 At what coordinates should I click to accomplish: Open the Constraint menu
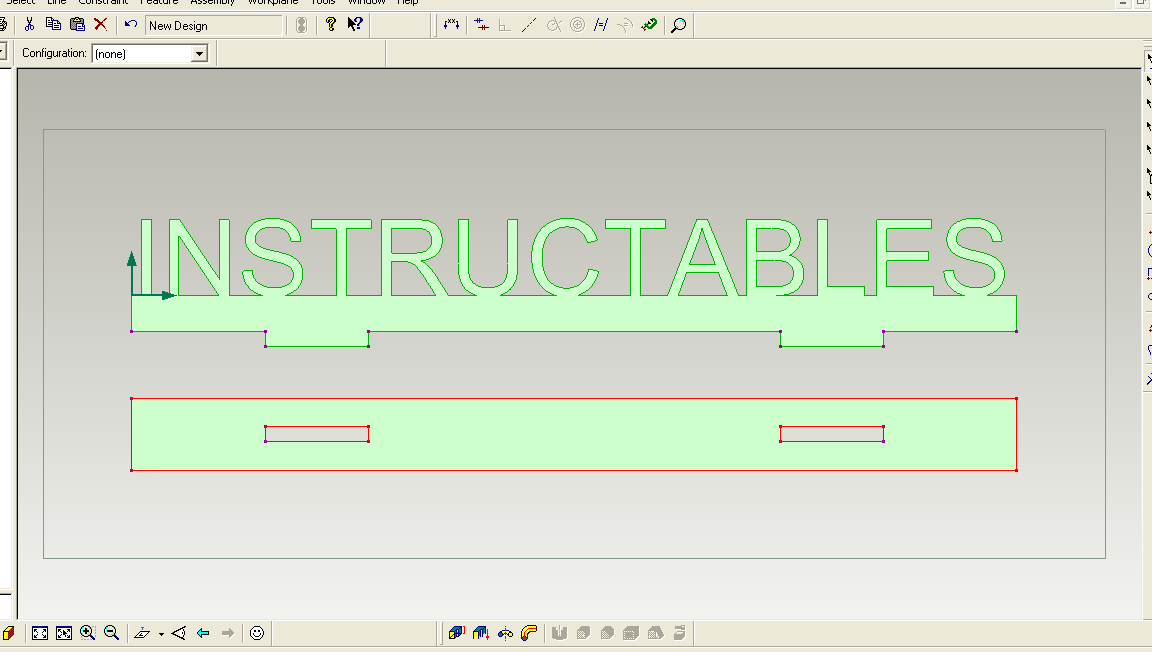coord(103,3)
